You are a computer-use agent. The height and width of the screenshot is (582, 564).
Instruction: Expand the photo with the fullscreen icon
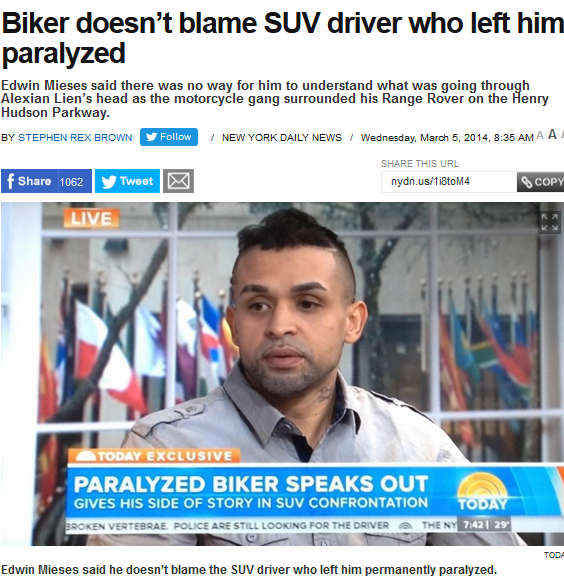tap(549, 222)
